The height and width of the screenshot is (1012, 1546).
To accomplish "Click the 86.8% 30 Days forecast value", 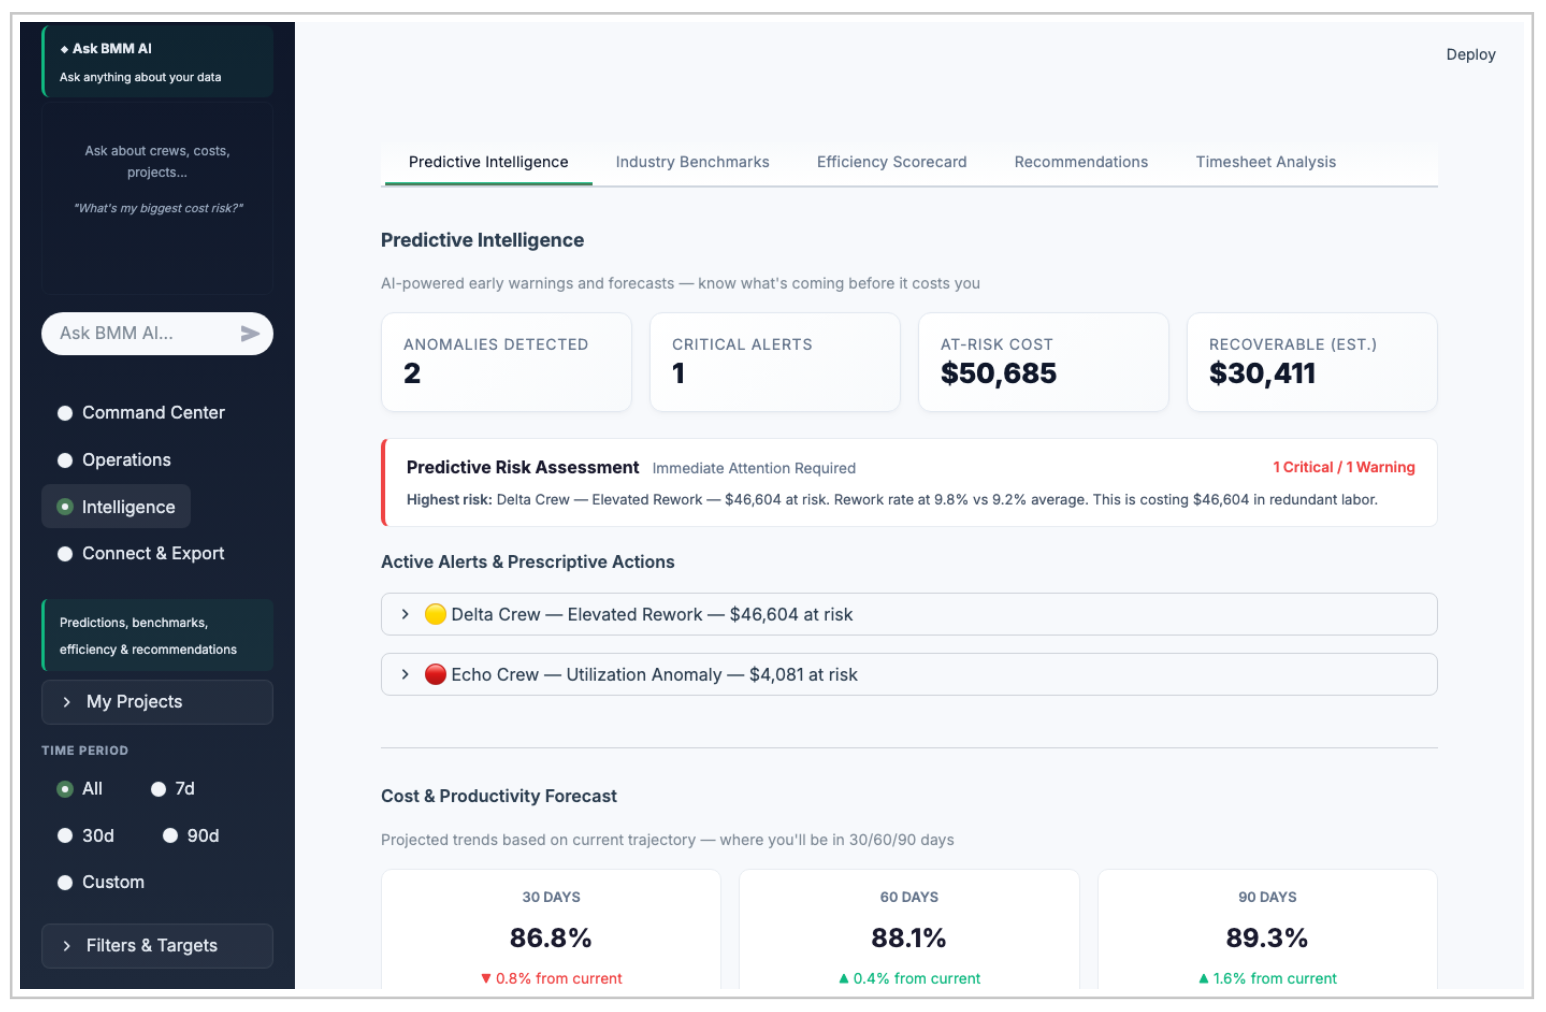I will click(550, 938).
